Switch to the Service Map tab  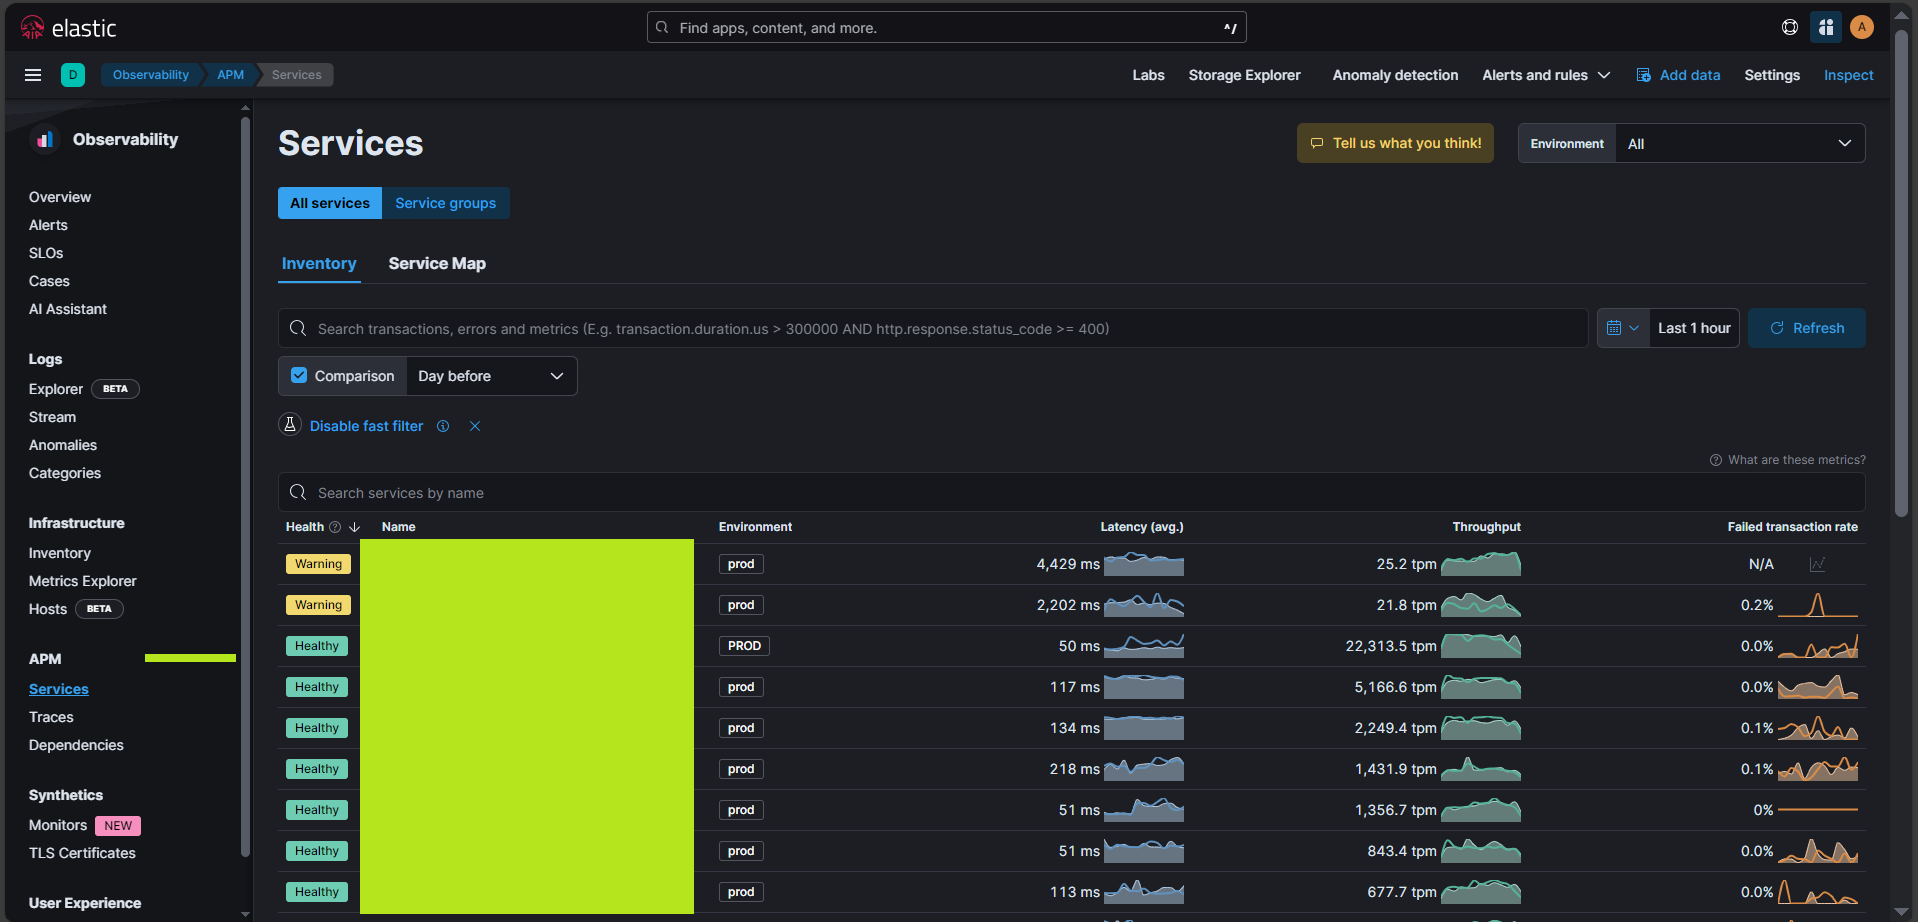pyautogui.click(x=437, y=264)
